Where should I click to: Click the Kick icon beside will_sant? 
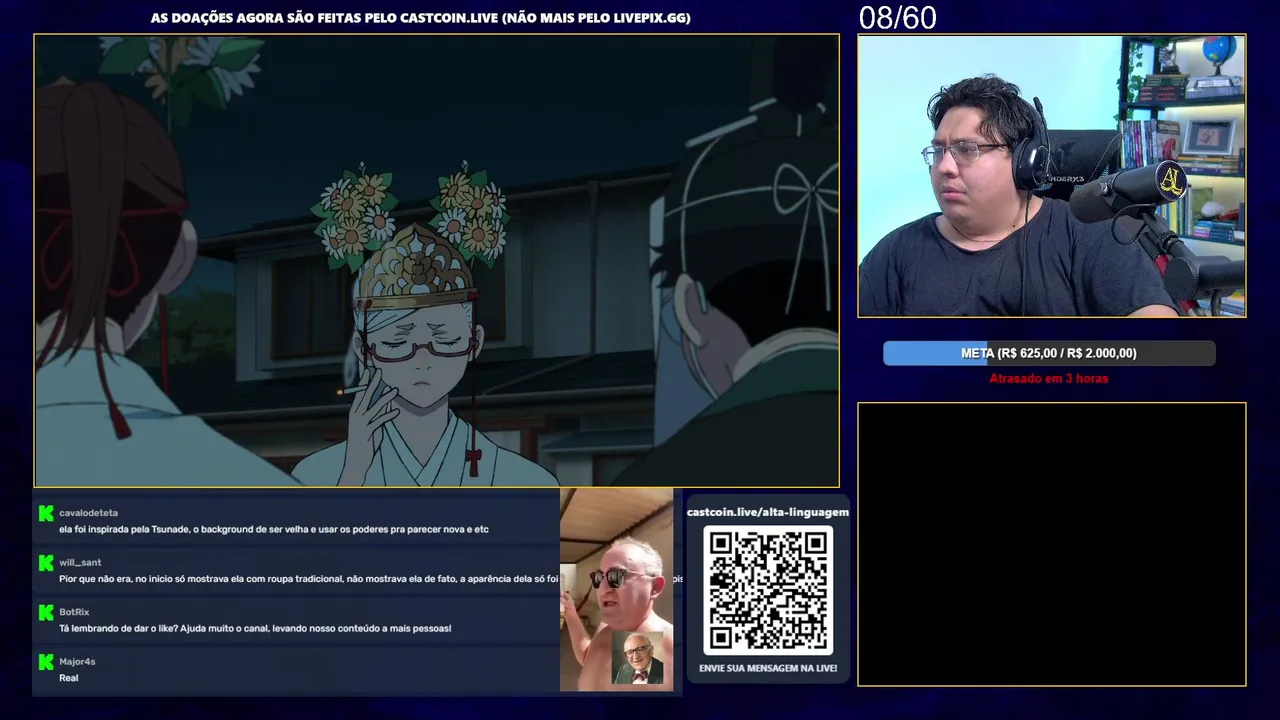(46, 563)
